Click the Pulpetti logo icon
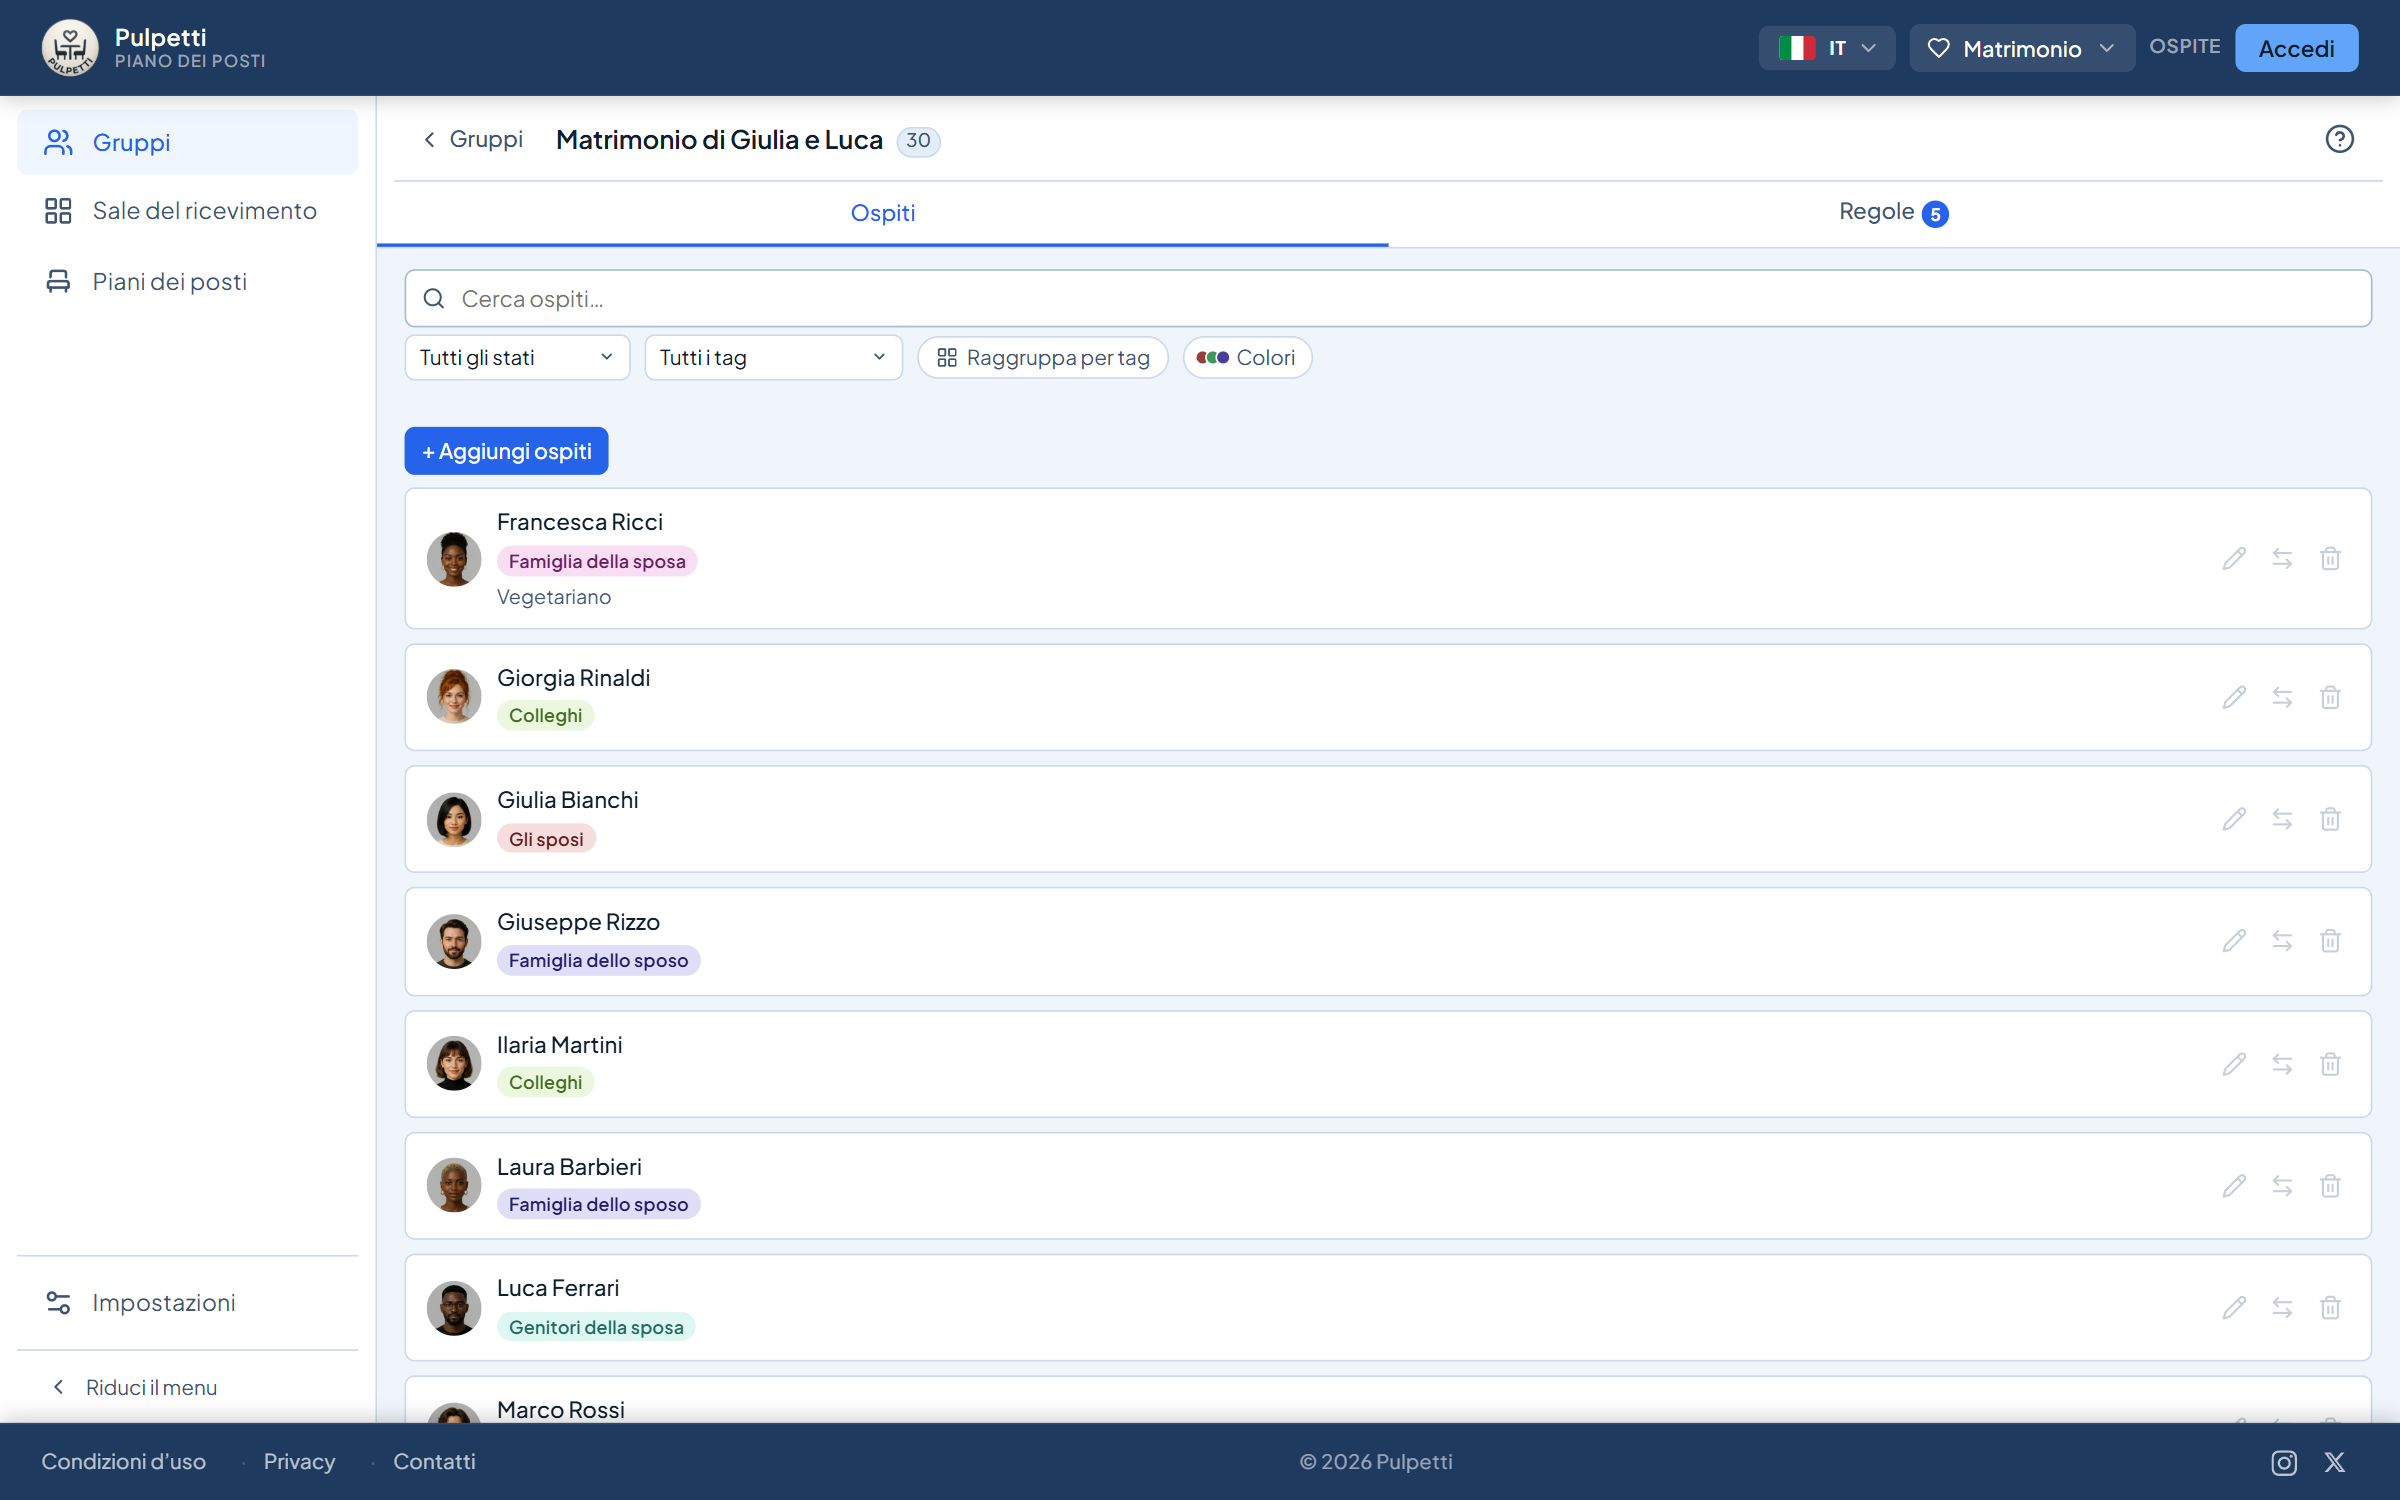The image size is (2400, 1500). click(x=70, y=47)
